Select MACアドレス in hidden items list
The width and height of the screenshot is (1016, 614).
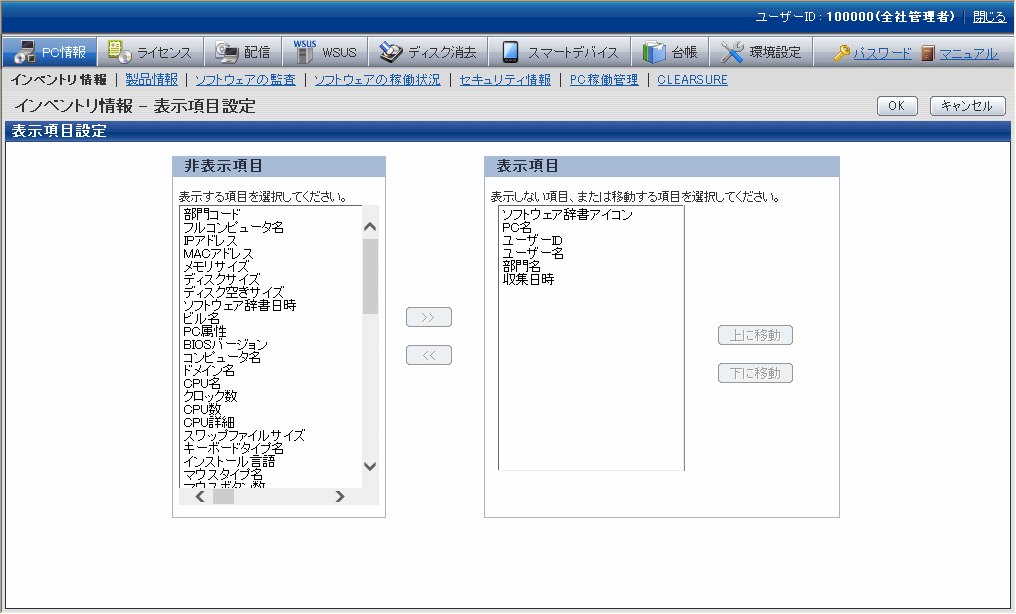pos(218,254)
